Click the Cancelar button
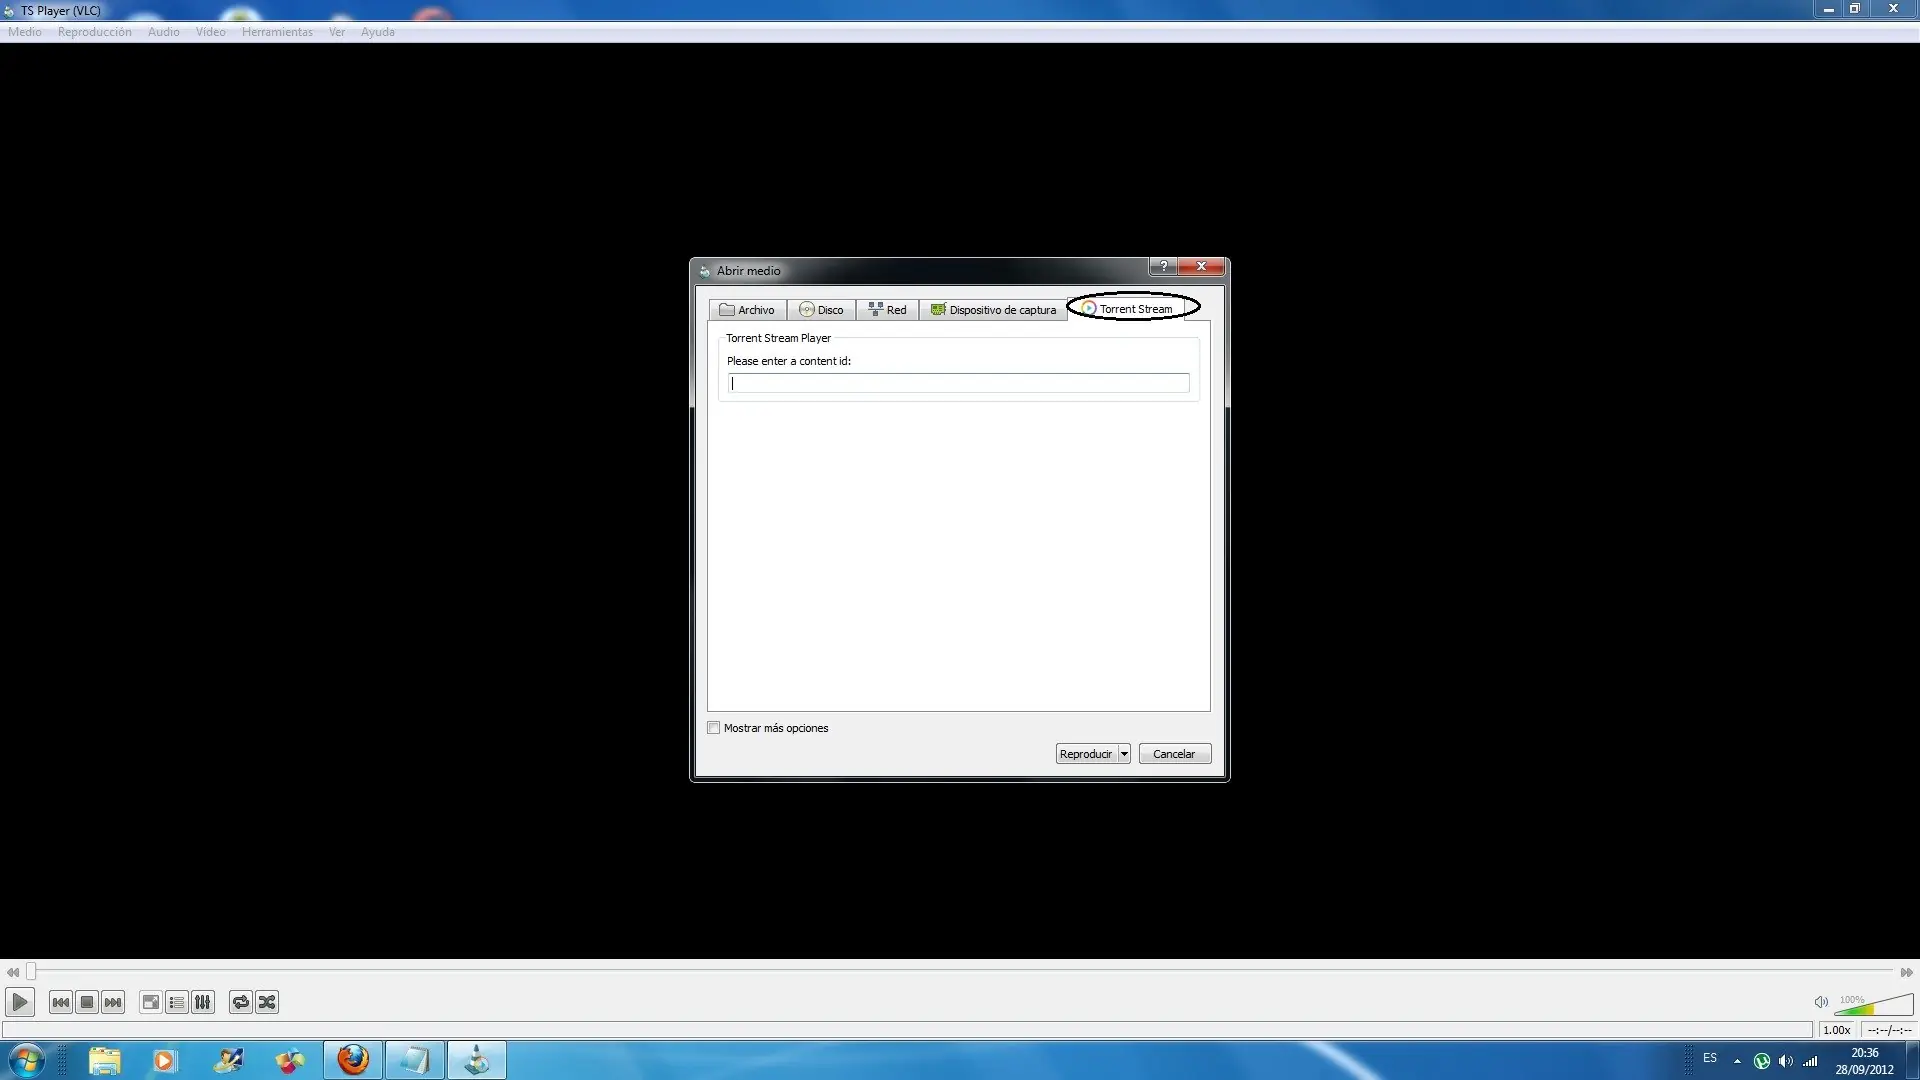 [x=1174, y=754]
